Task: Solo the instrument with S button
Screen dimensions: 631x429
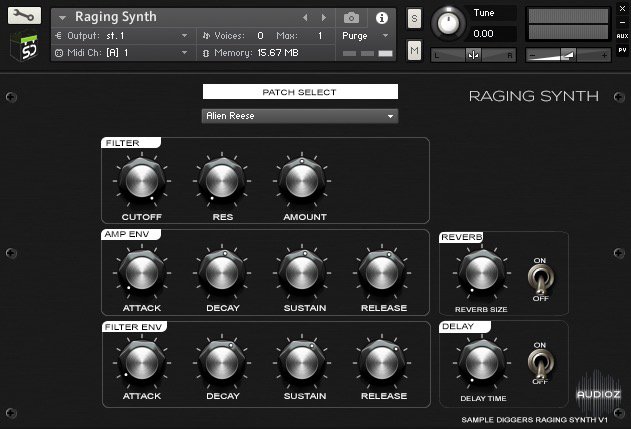Action: (414, 19)
